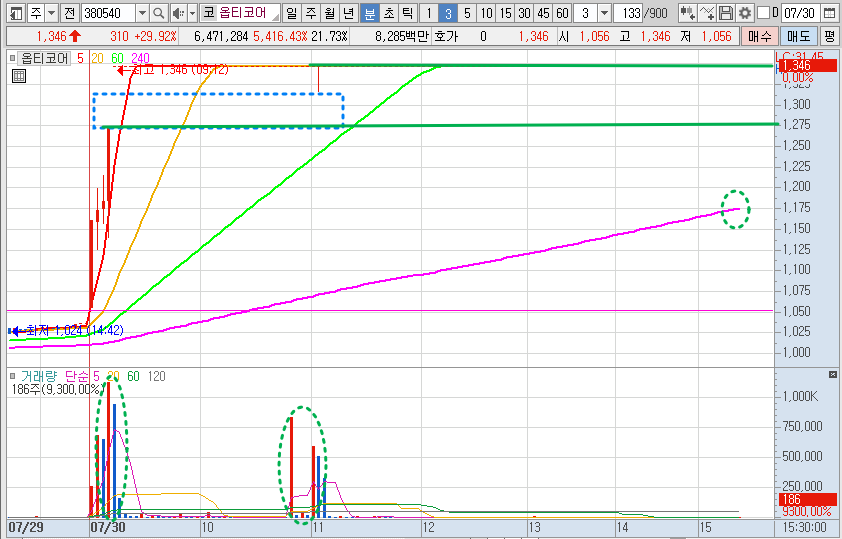Open the candlestick chart add tool
The height and width of the screenshot is (539, 842).
pos(687,13)
